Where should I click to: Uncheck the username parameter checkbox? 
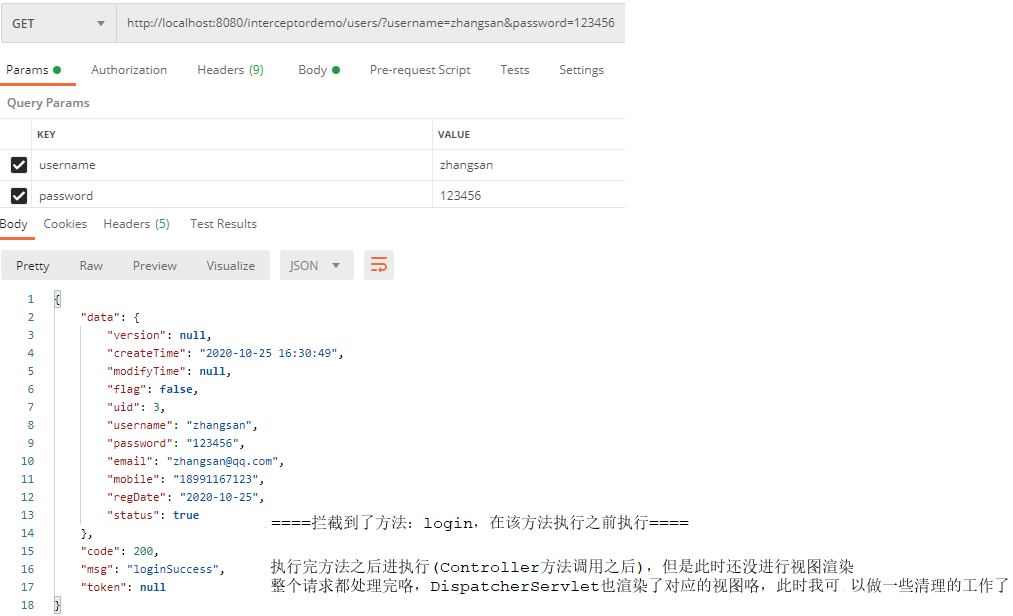(18, 165)
